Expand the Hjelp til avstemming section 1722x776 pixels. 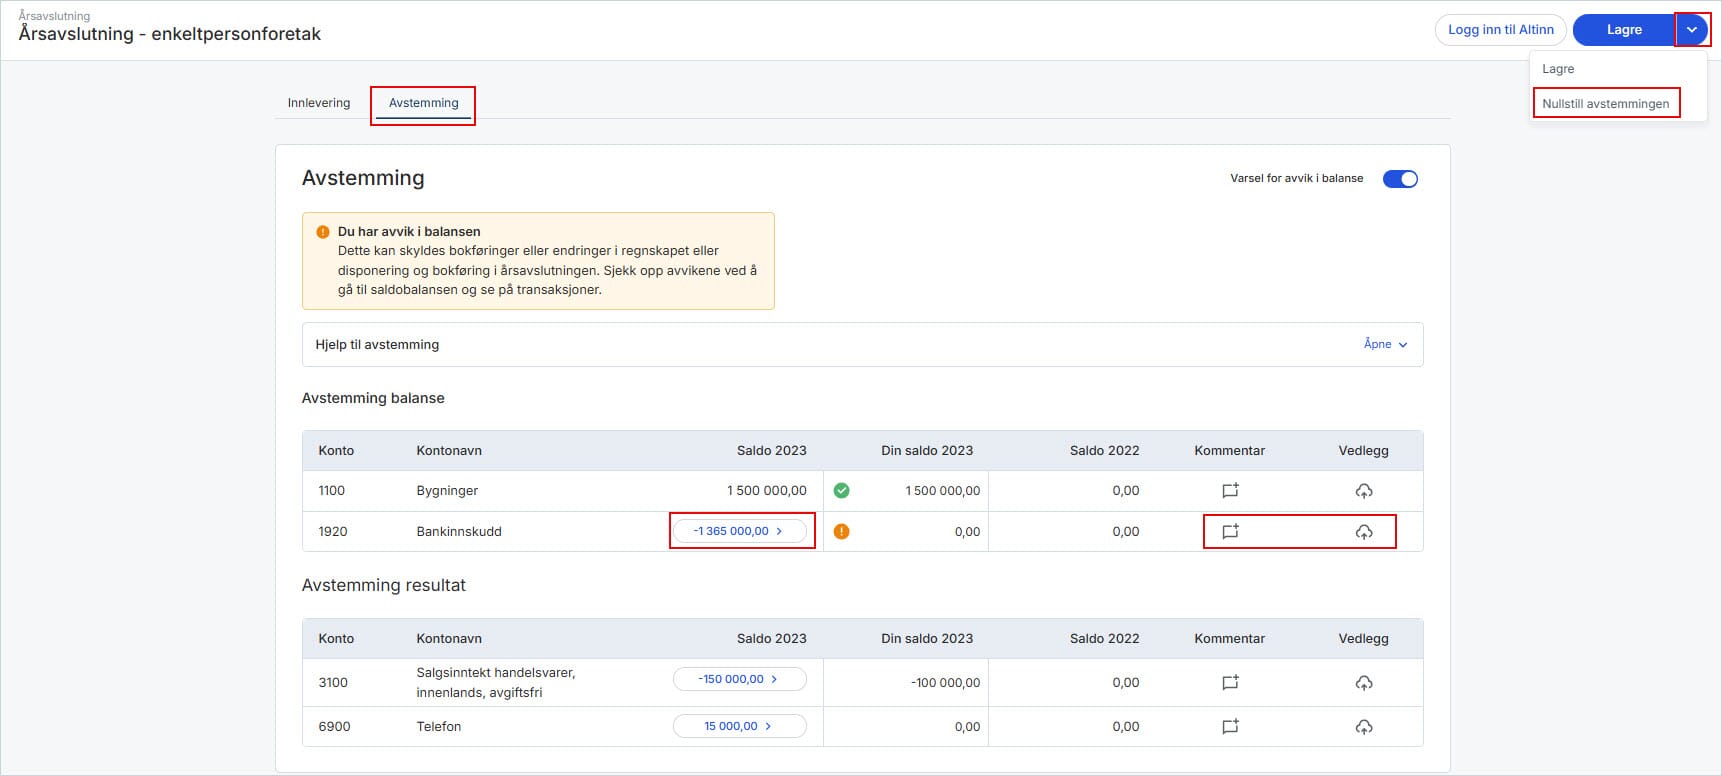1385,344
